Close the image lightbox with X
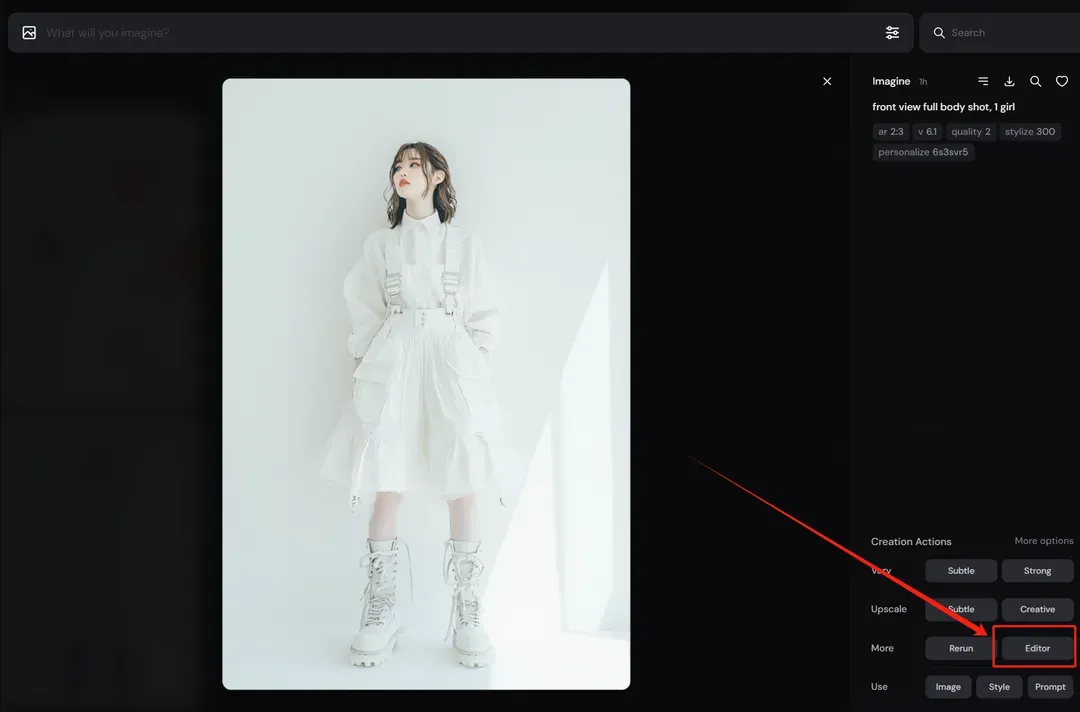 [x=827, y=81]
